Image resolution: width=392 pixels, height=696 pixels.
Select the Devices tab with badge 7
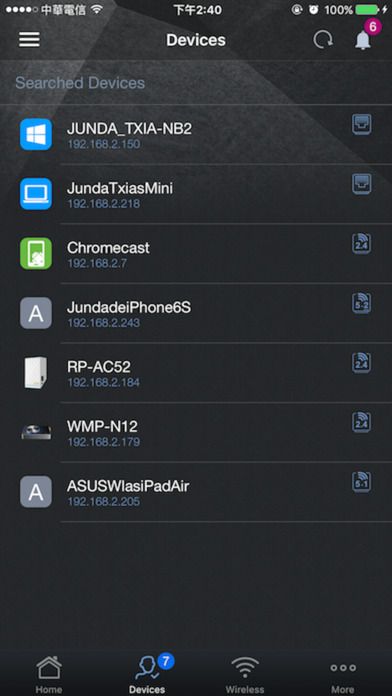[x=147, y=675]
